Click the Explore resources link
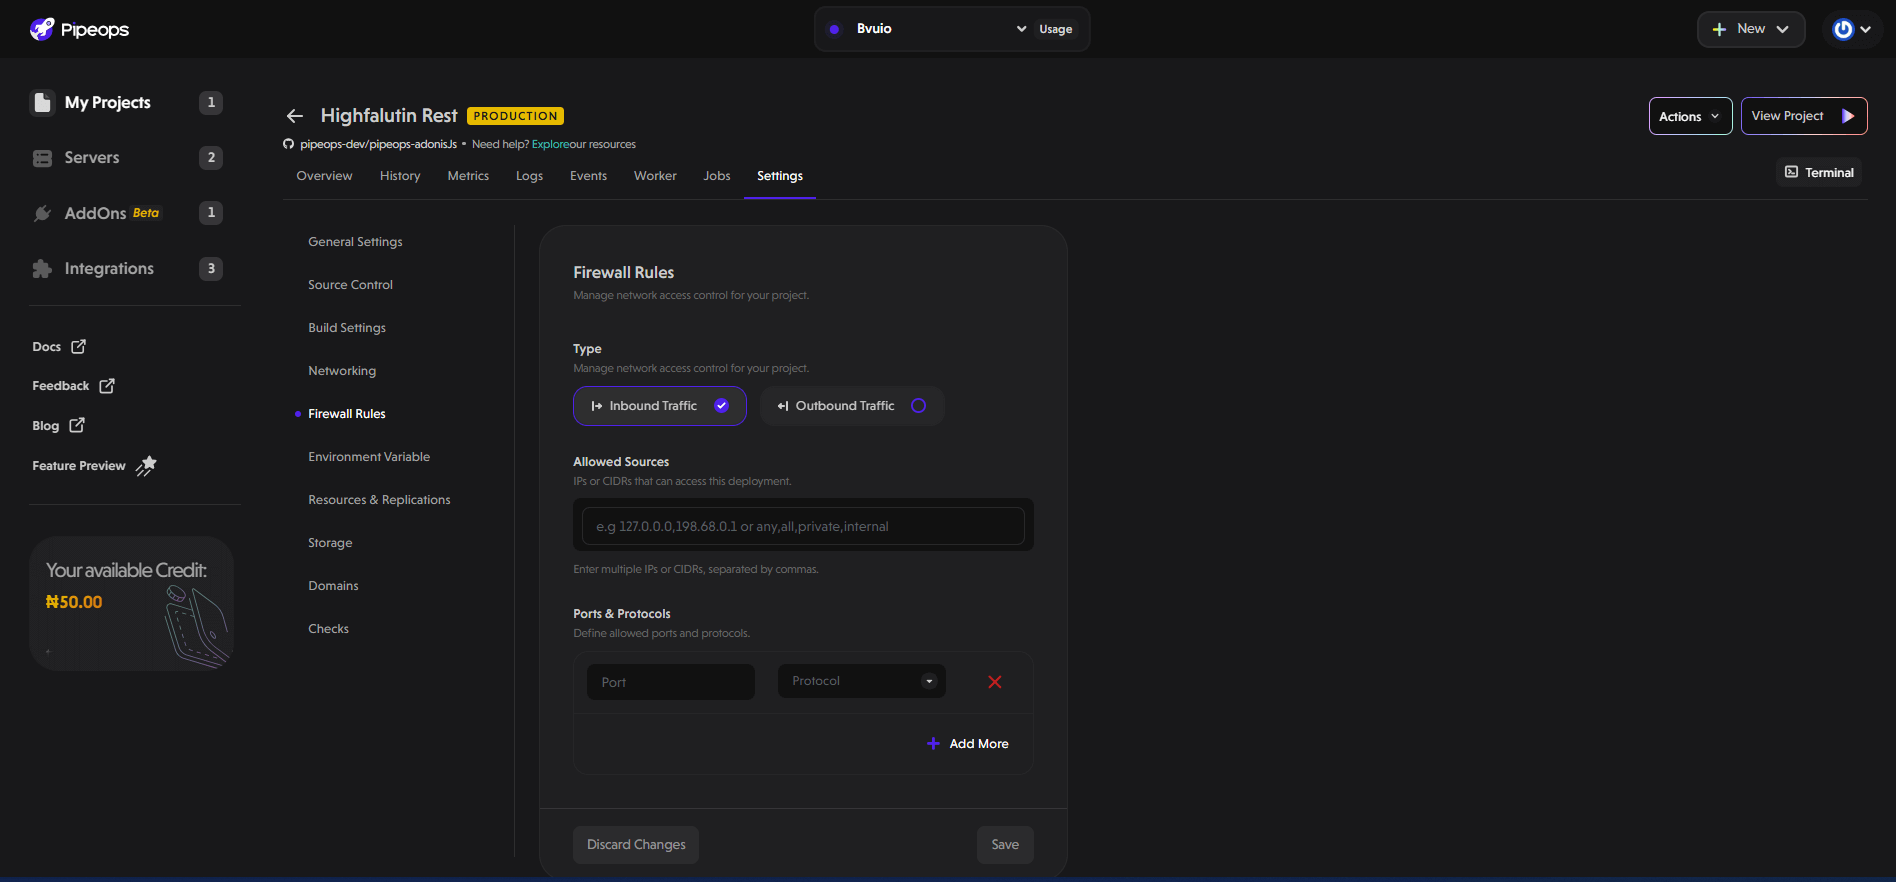Screen dimensions: 1896x882 tap(550, 144)
